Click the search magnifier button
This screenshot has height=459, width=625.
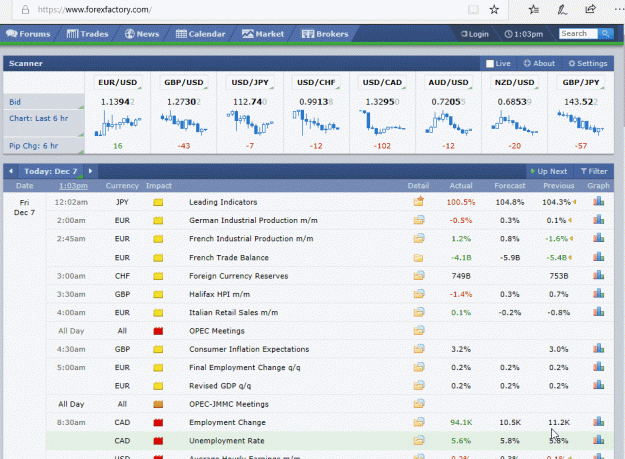click(605, 33)
